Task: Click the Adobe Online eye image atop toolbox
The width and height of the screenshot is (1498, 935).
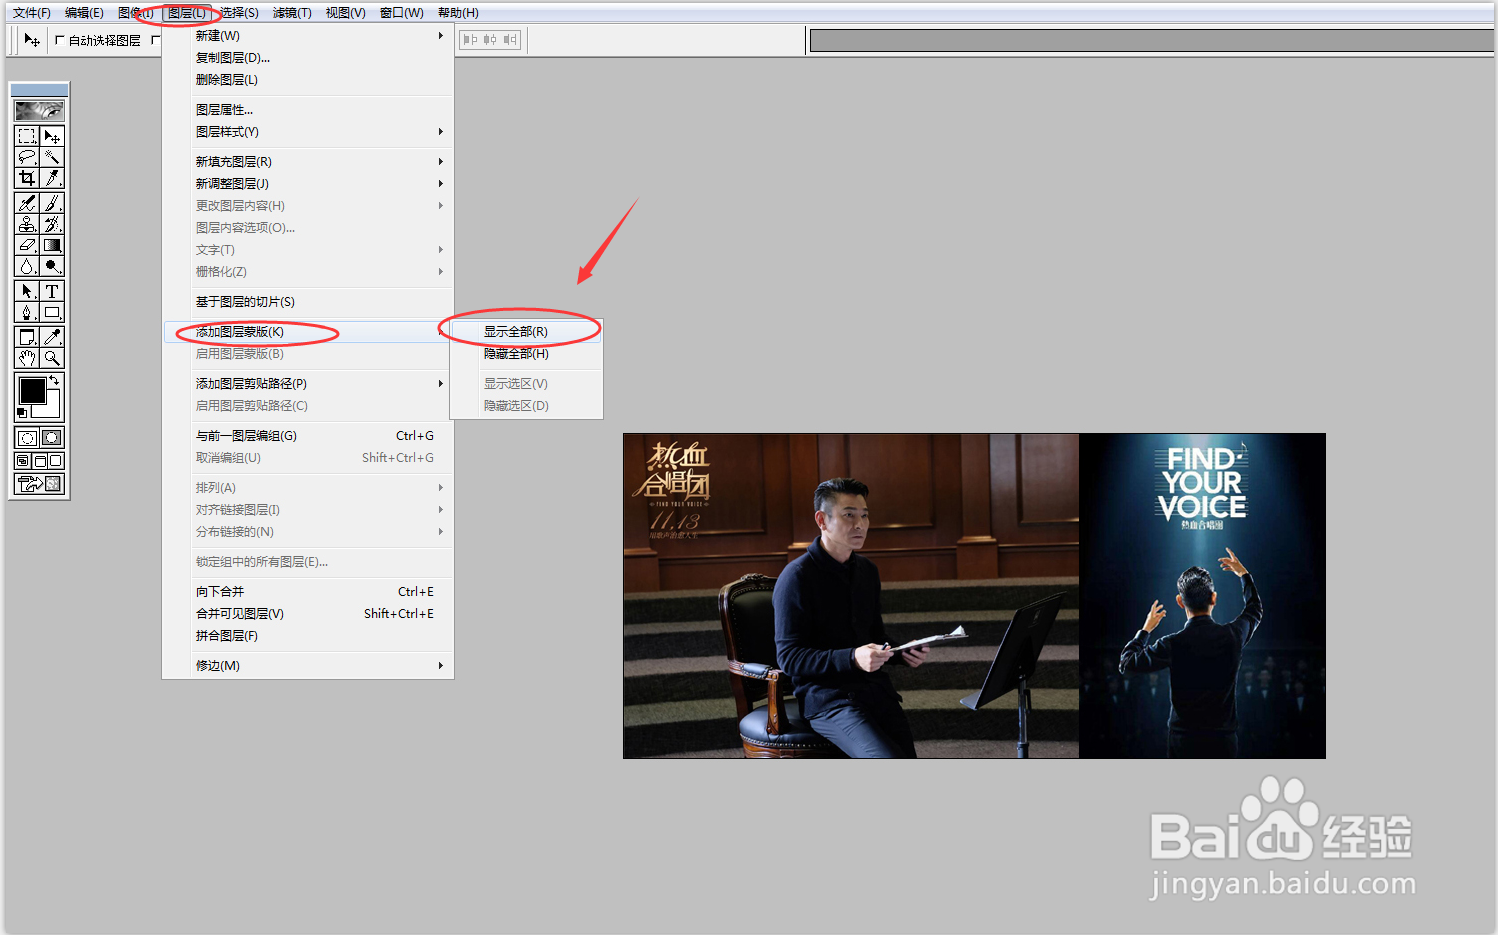Action: (x=40, y=110)
